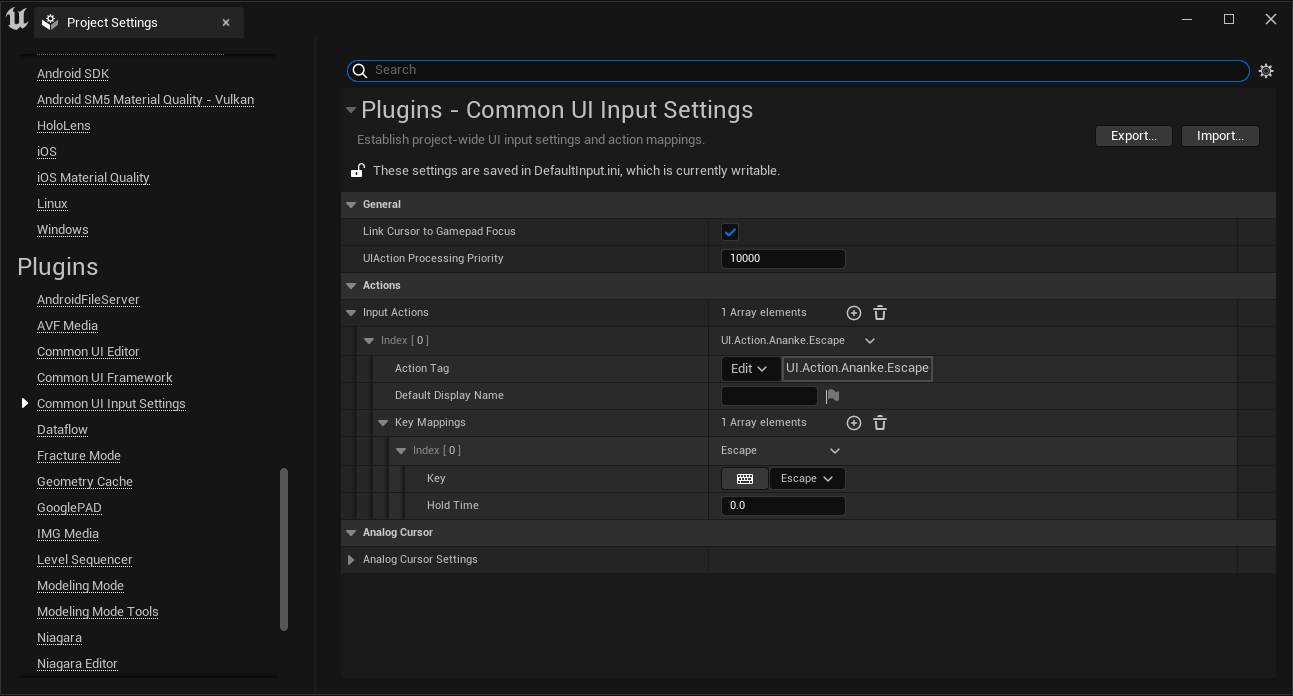Open the Niagara plugin settings
Viewport: 1293px width, 696px height.
click(x=59, y=638)
